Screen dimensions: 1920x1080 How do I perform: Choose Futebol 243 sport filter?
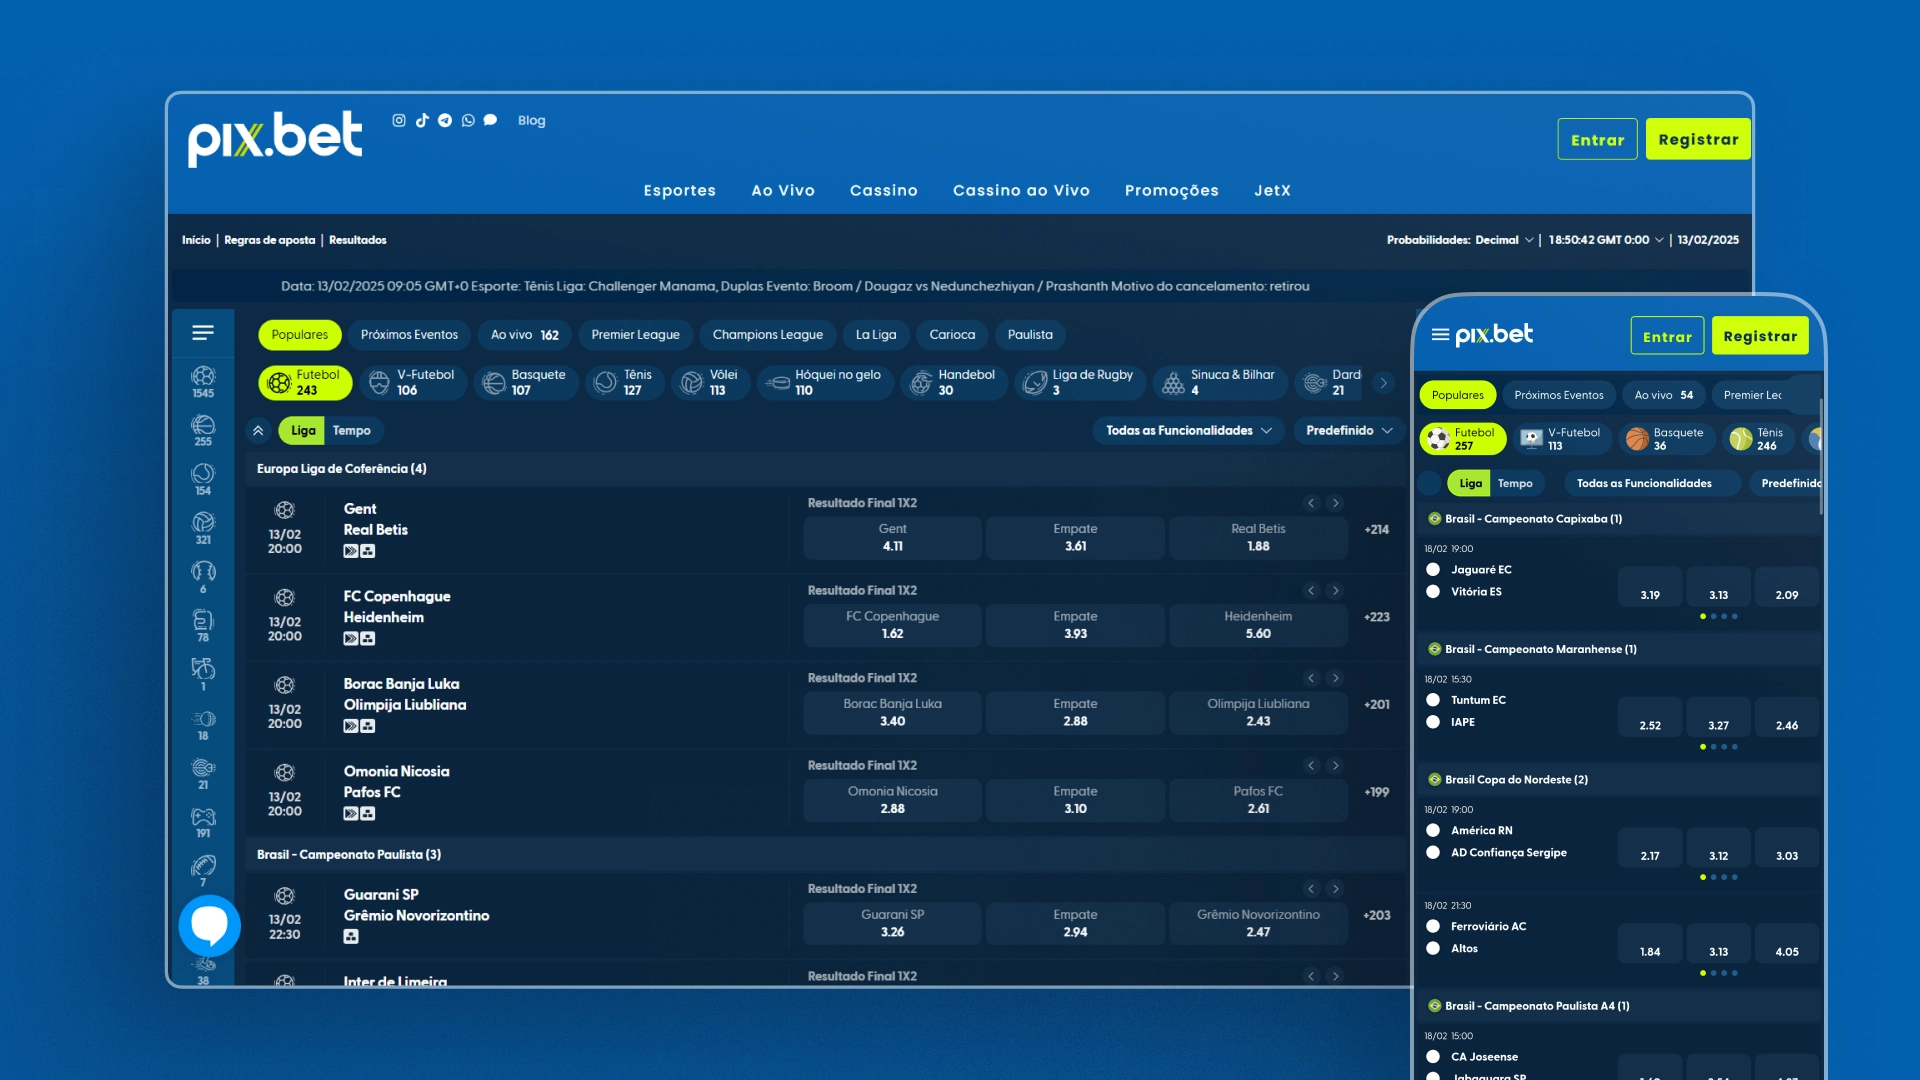pos(306,382)
